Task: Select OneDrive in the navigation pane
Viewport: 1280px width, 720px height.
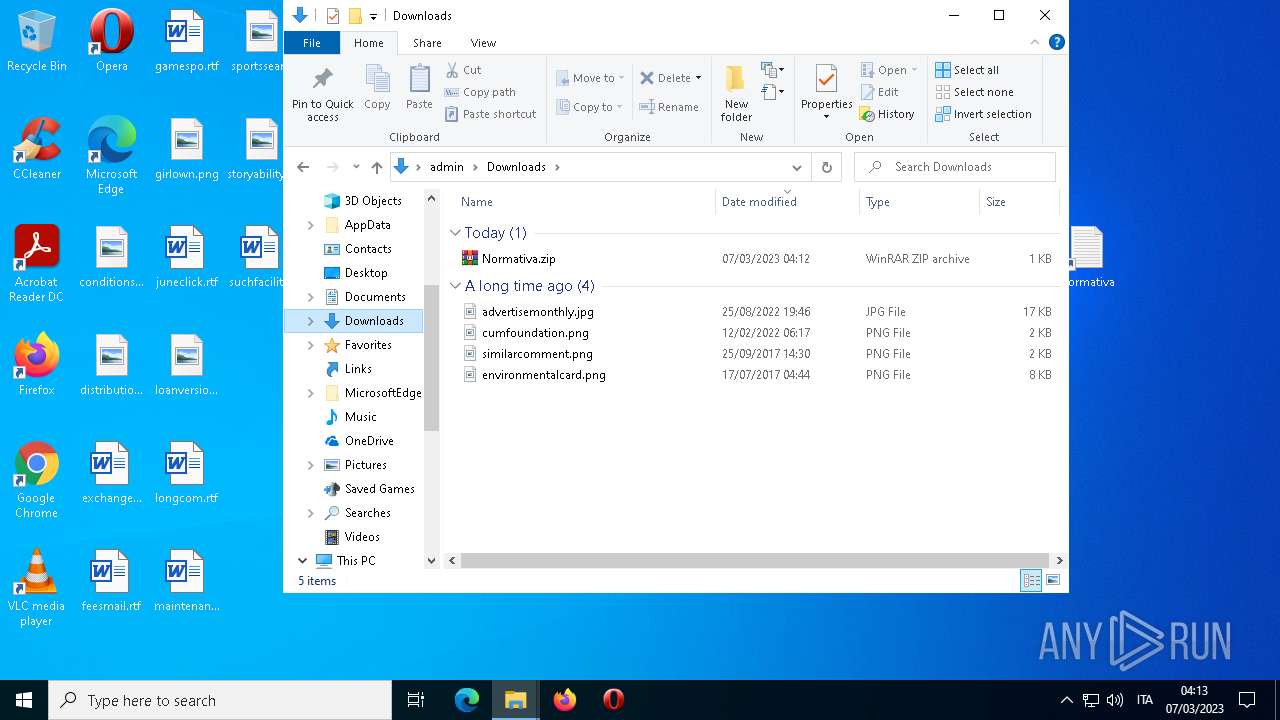Action: point(369,441)
